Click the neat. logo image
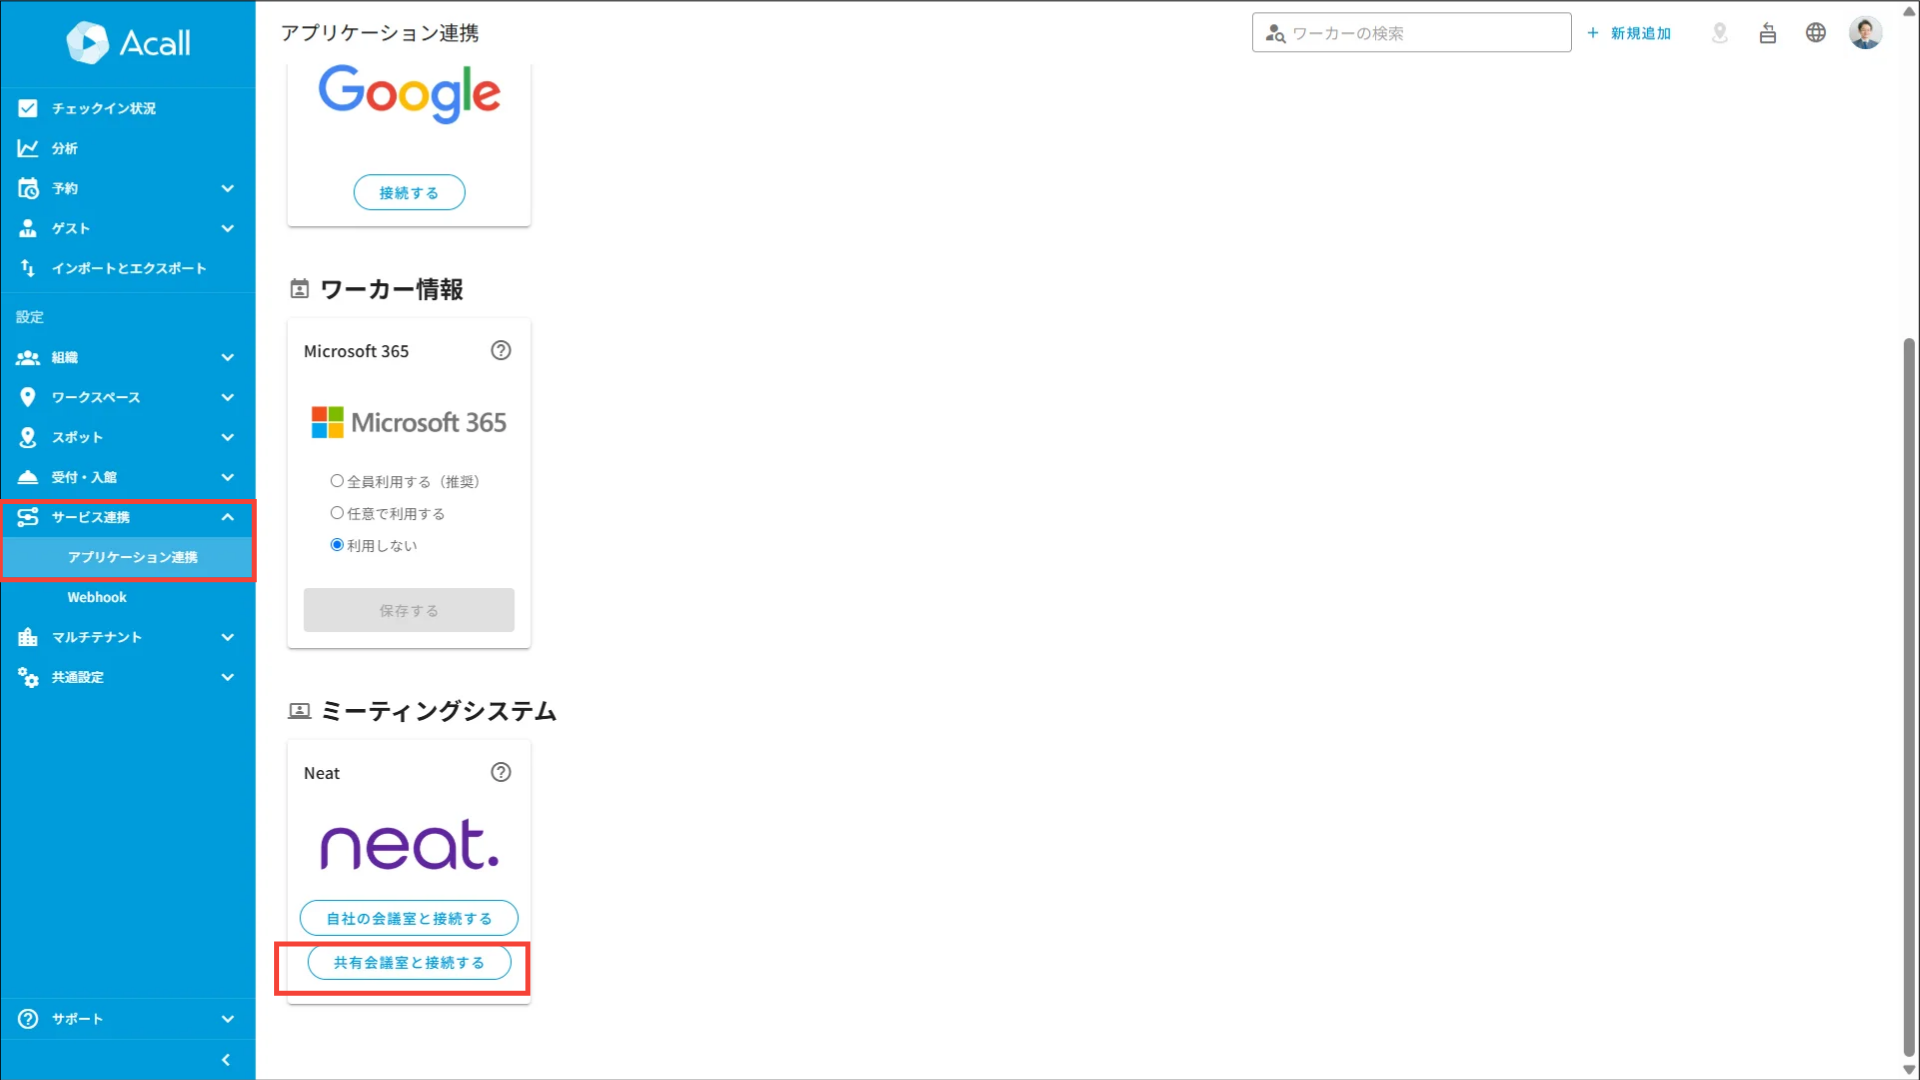 point(409,845)
